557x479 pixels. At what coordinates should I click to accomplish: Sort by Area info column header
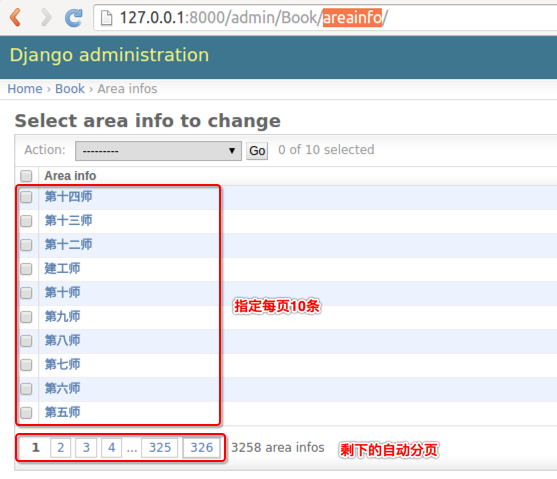coord(70,176)
